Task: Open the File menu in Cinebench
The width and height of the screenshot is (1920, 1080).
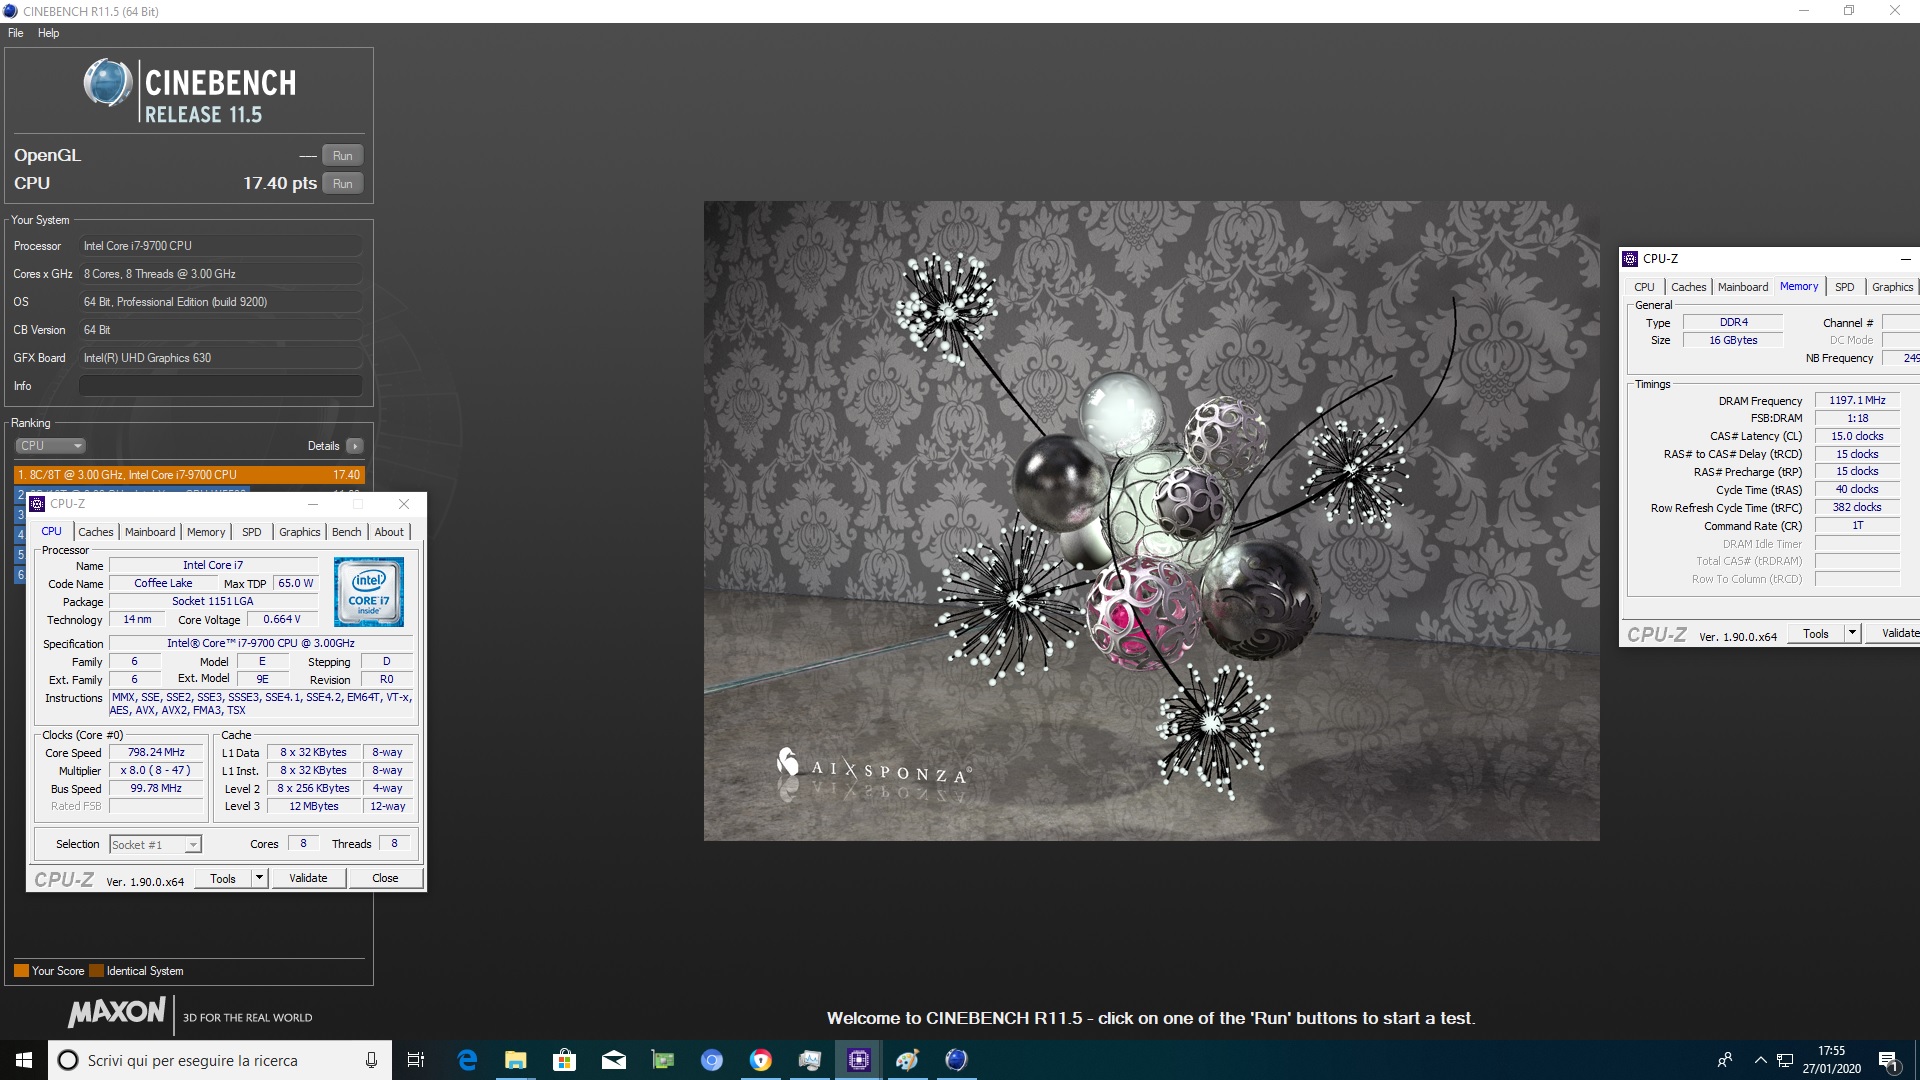Action: click(16, 33)
